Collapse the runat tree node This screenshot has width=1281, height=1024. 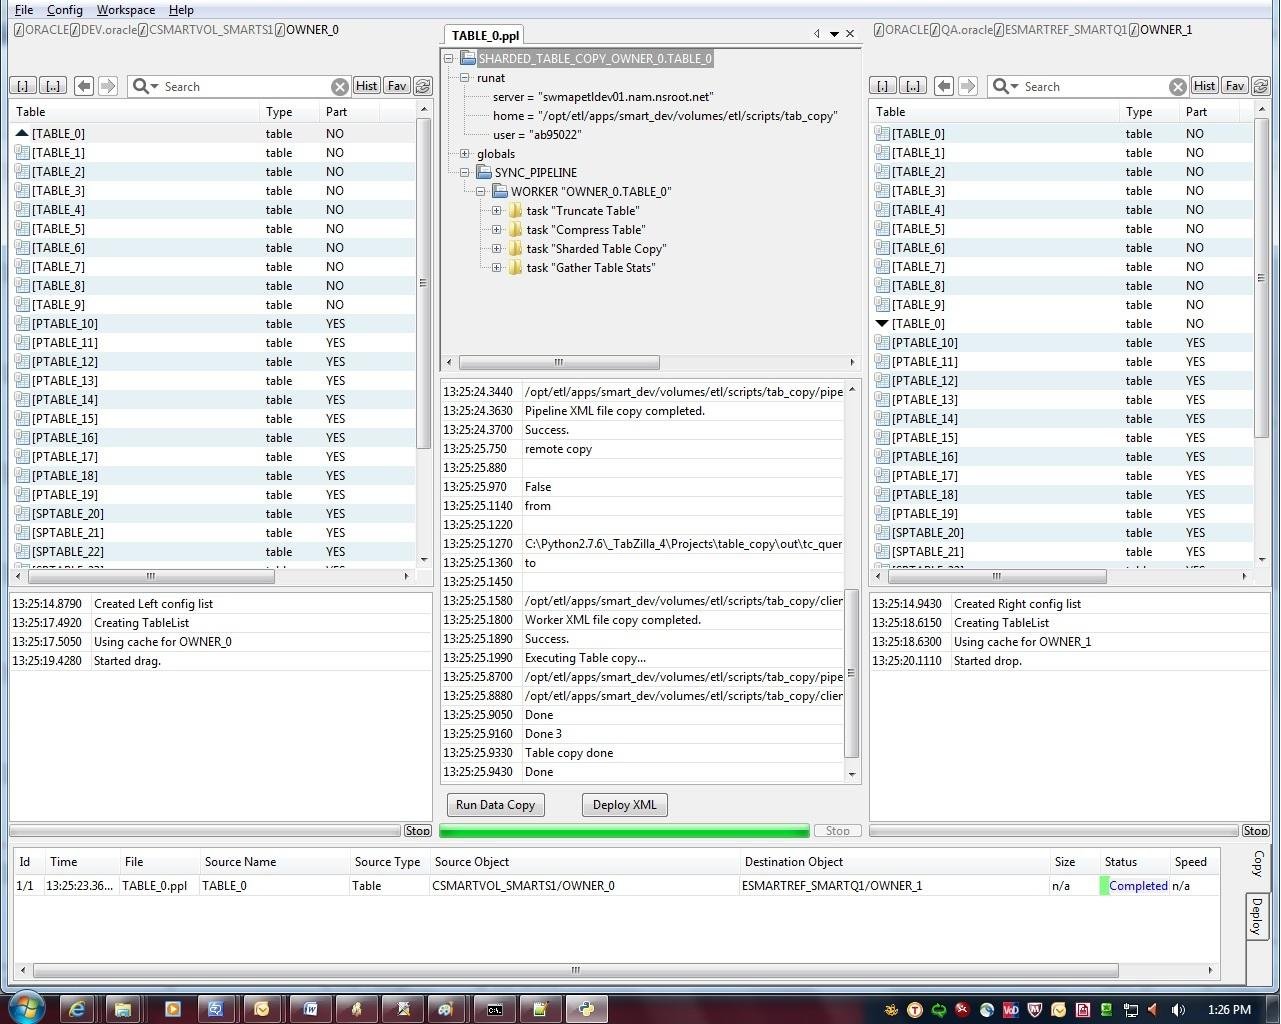pyautogui.click(x=464, y=77)
